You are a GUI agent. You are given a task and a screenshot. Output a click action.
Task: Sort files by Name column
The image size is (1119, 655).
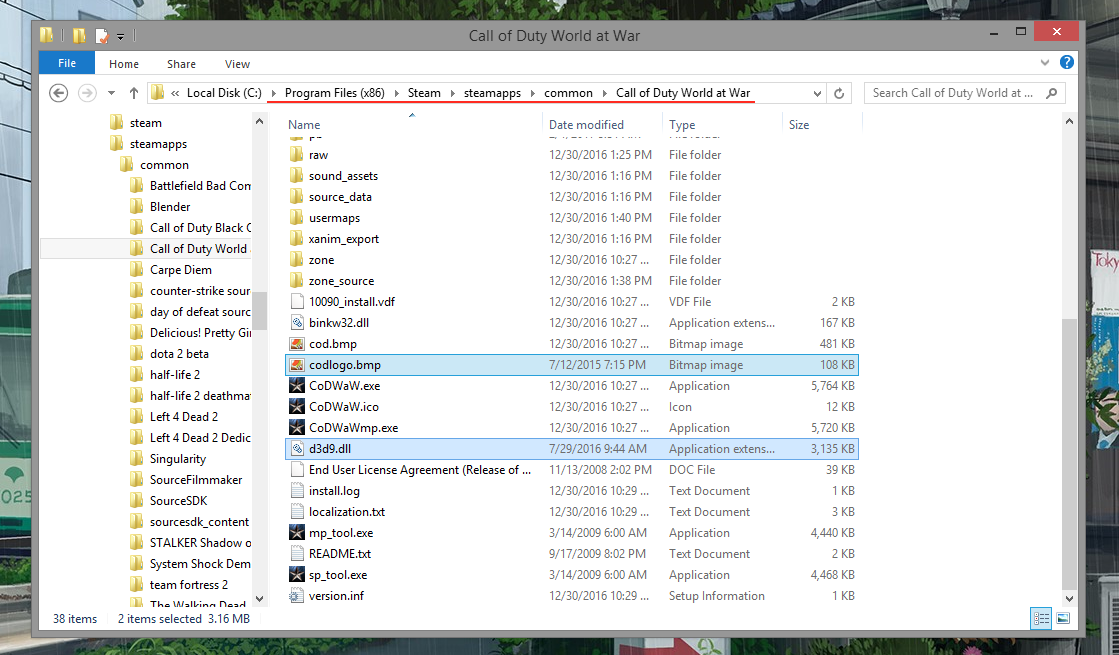click(x=304, y=125)
